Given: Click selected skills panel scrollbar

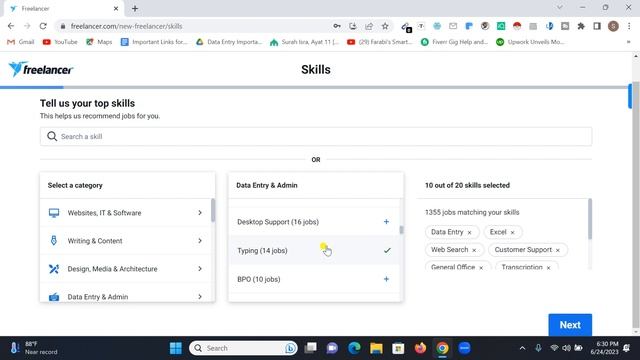Looking at the screenshot, I should [x=589, y=219].
